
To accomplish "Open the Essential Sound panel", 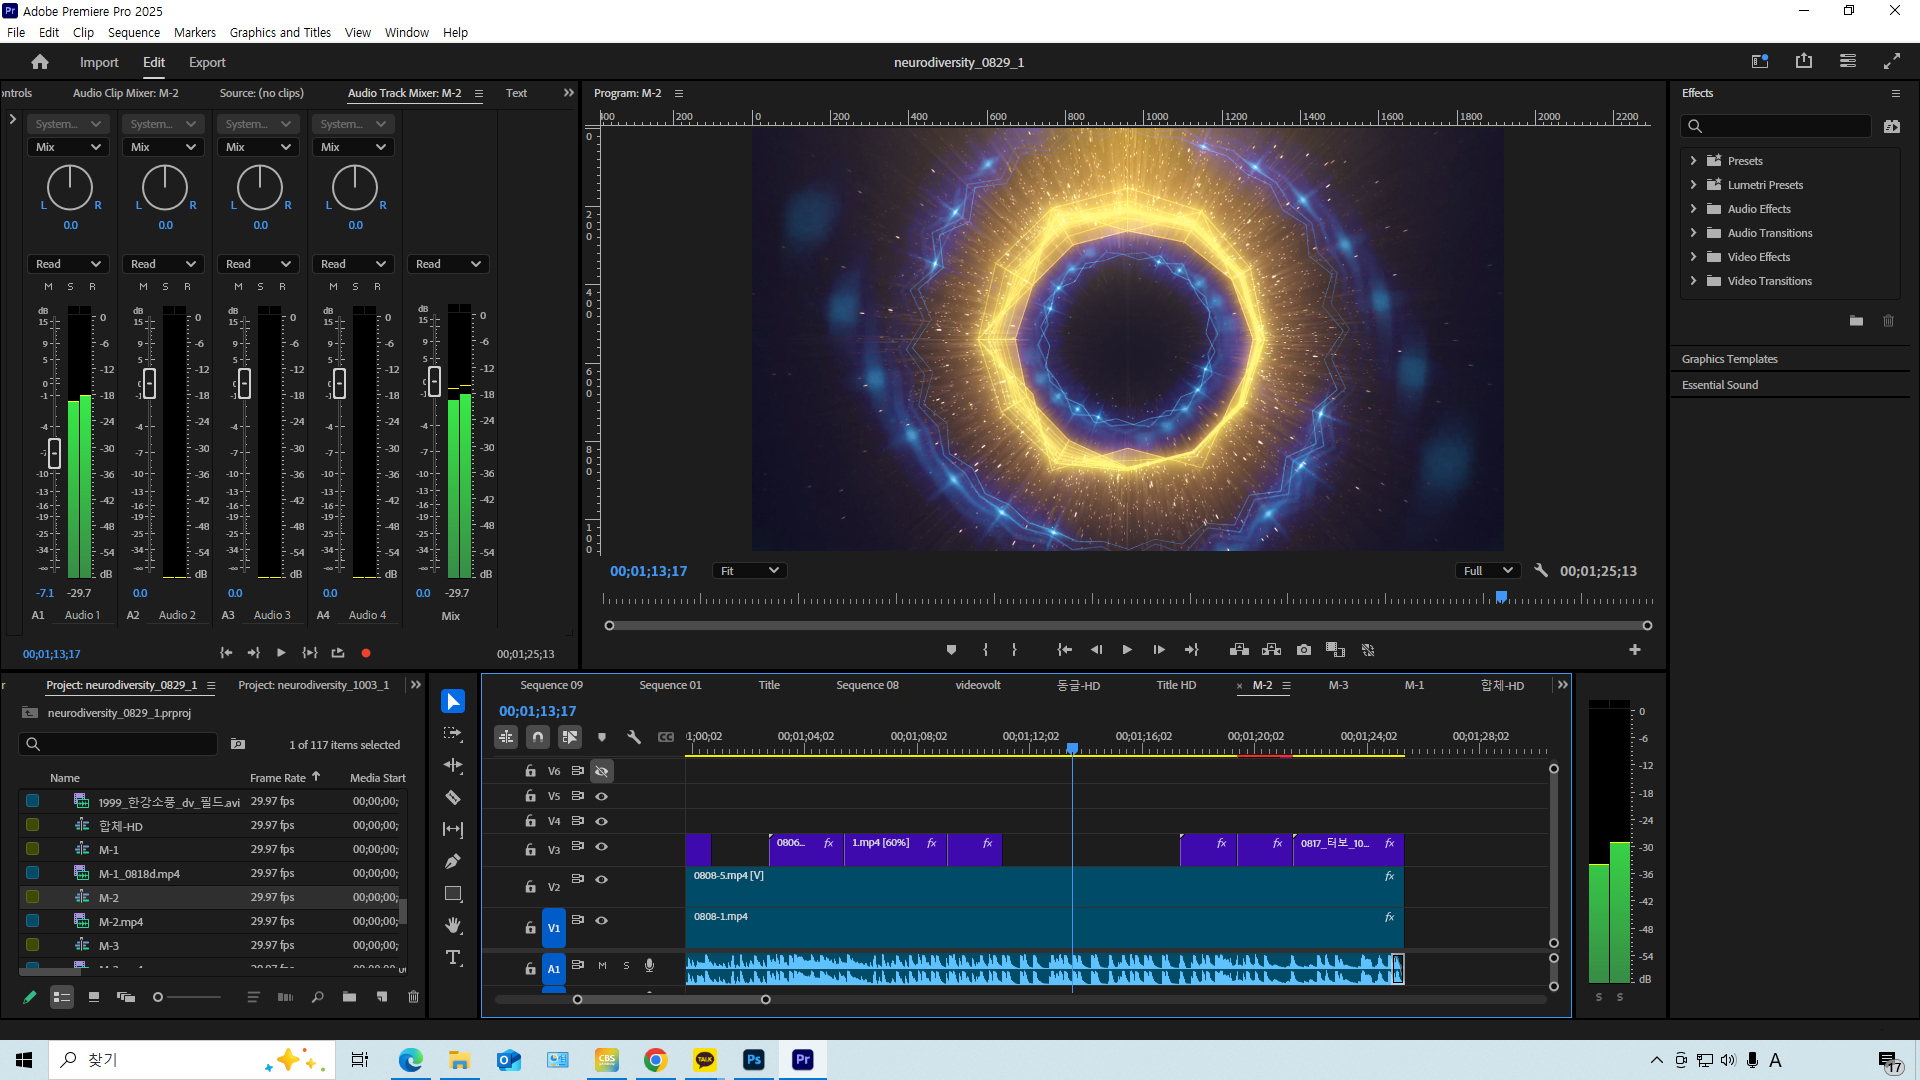I will [1719, 385].
